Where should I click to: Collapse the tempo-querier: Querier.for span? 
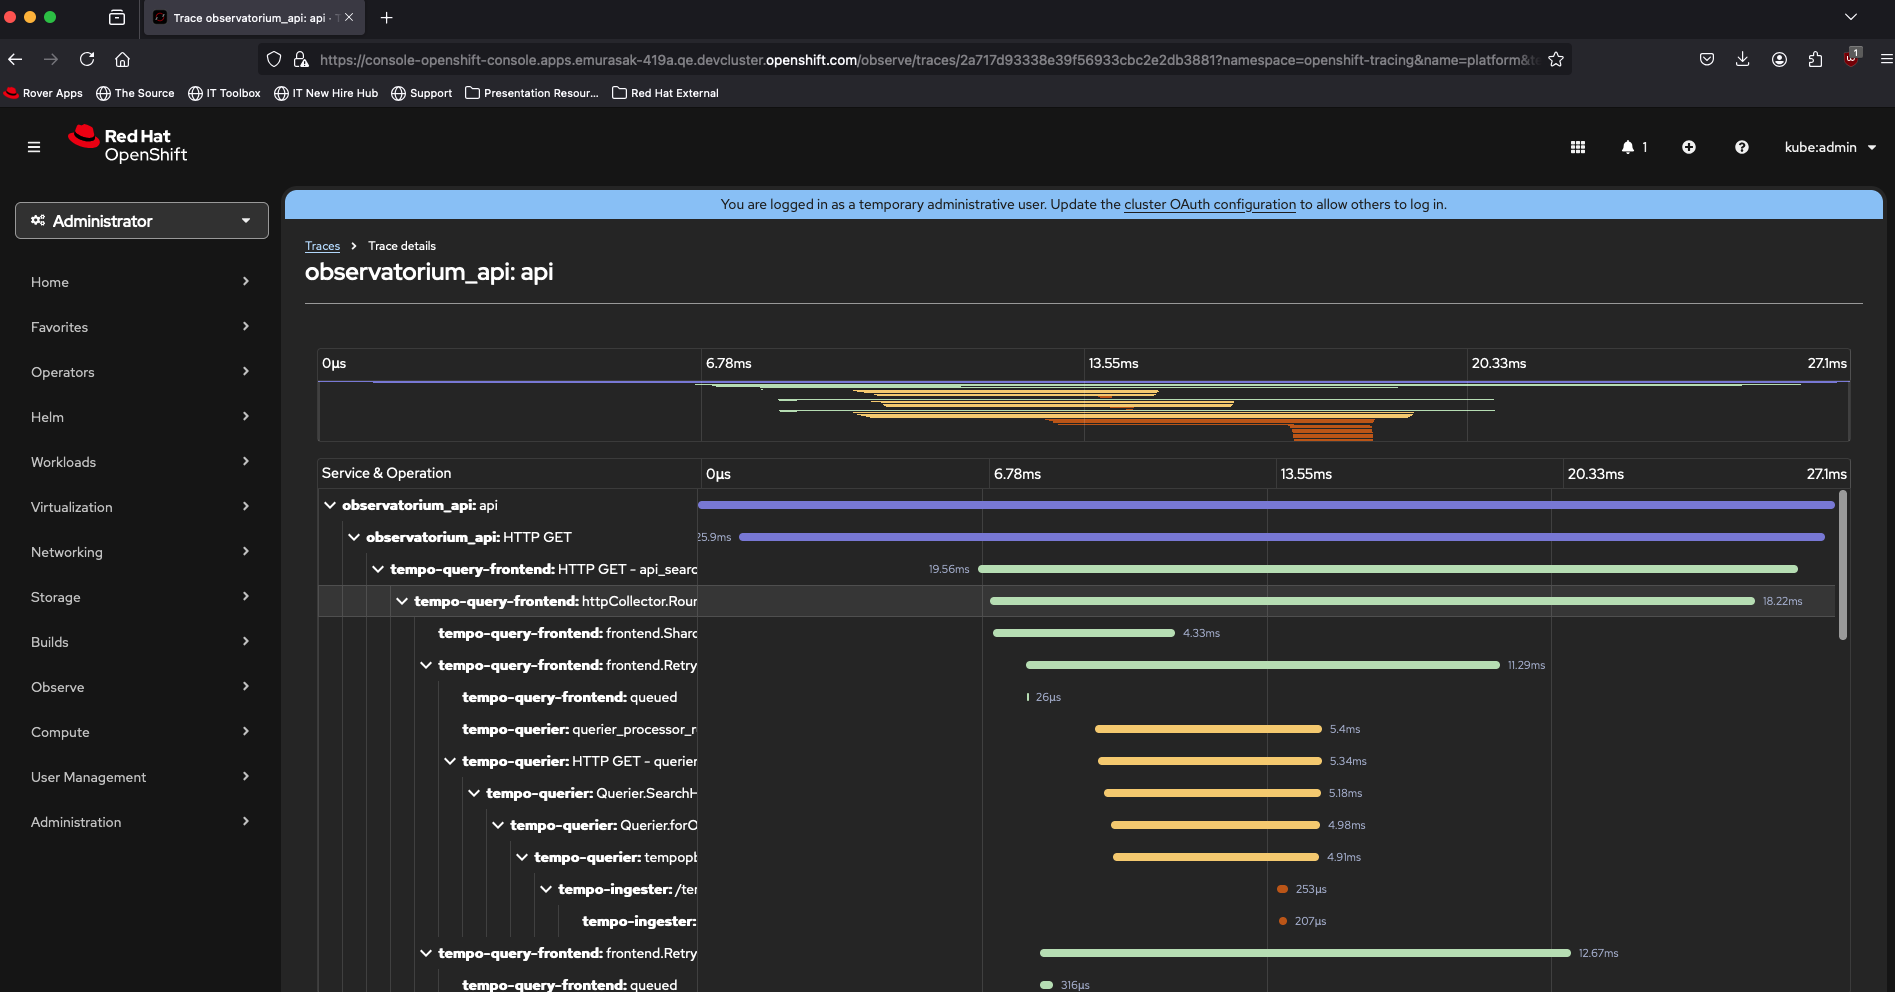coord(498,825)
